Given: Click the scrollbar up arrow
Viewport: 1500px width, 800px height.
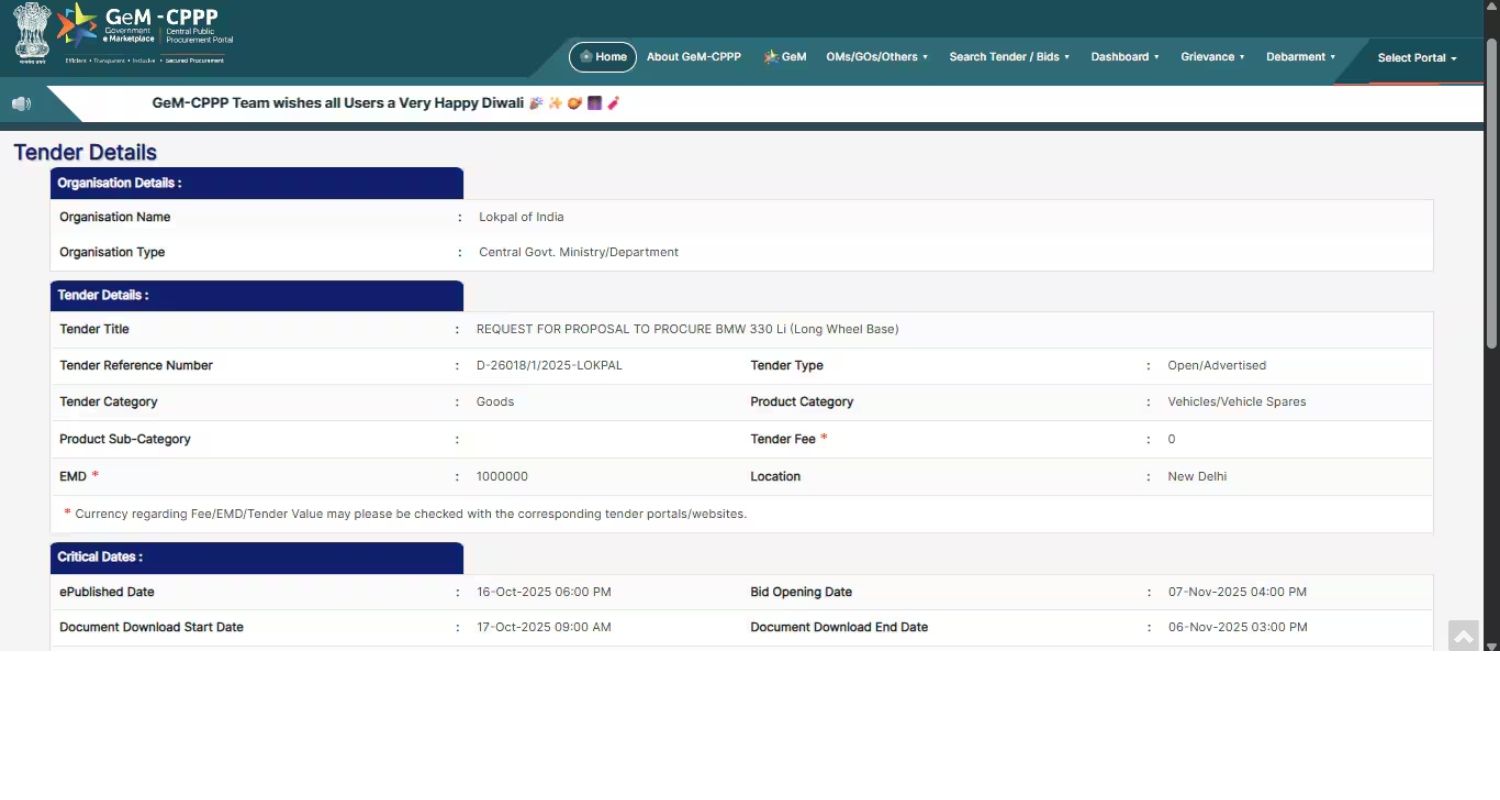Looking at the screenshot, I should point(1491,6).
